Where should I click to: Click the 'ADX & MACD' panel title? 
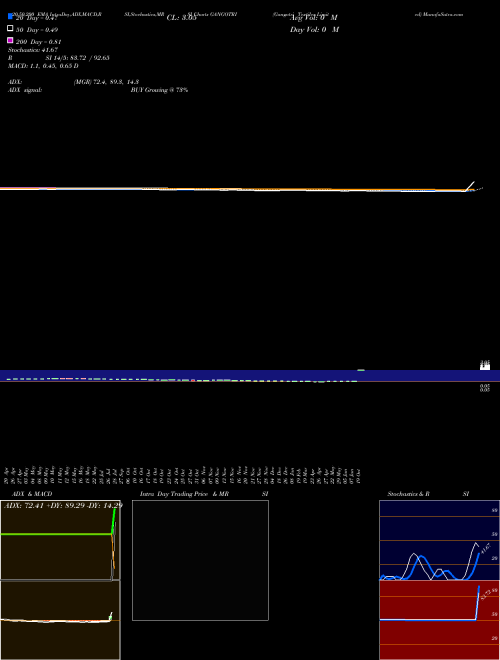(32, 494)
